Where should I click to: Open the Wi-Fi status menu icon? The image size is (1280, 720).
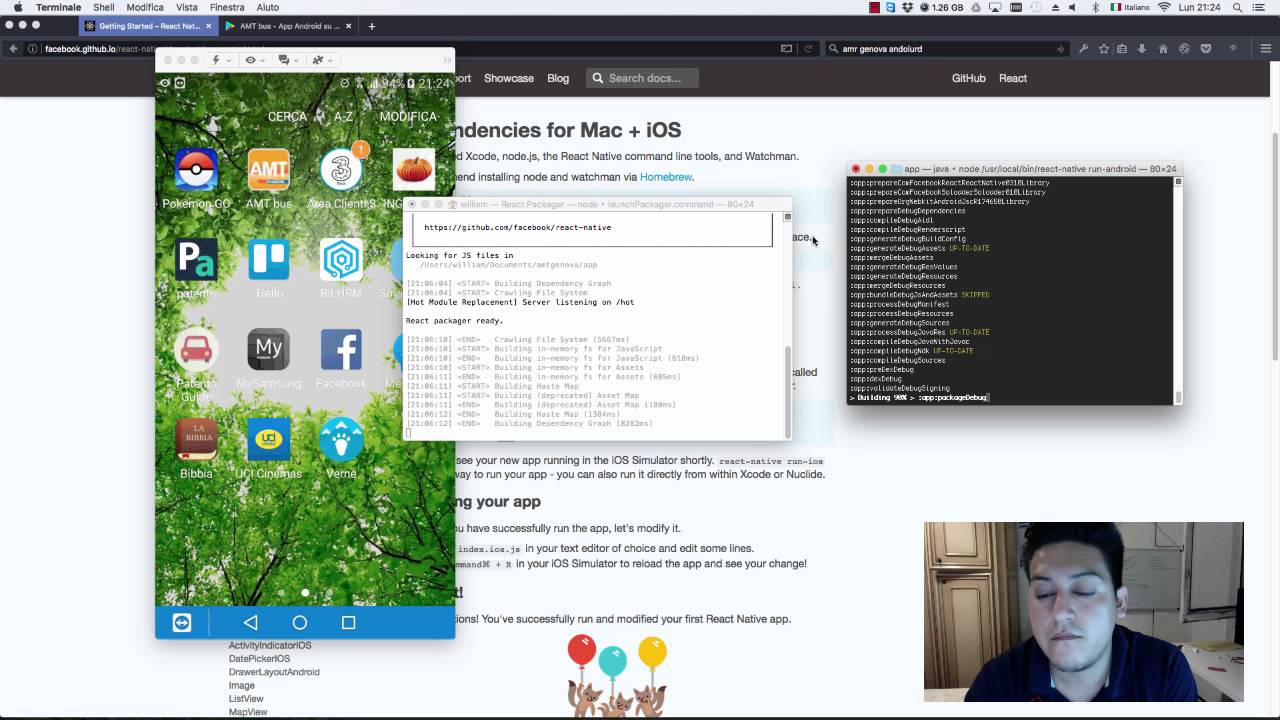point(1164,7)
